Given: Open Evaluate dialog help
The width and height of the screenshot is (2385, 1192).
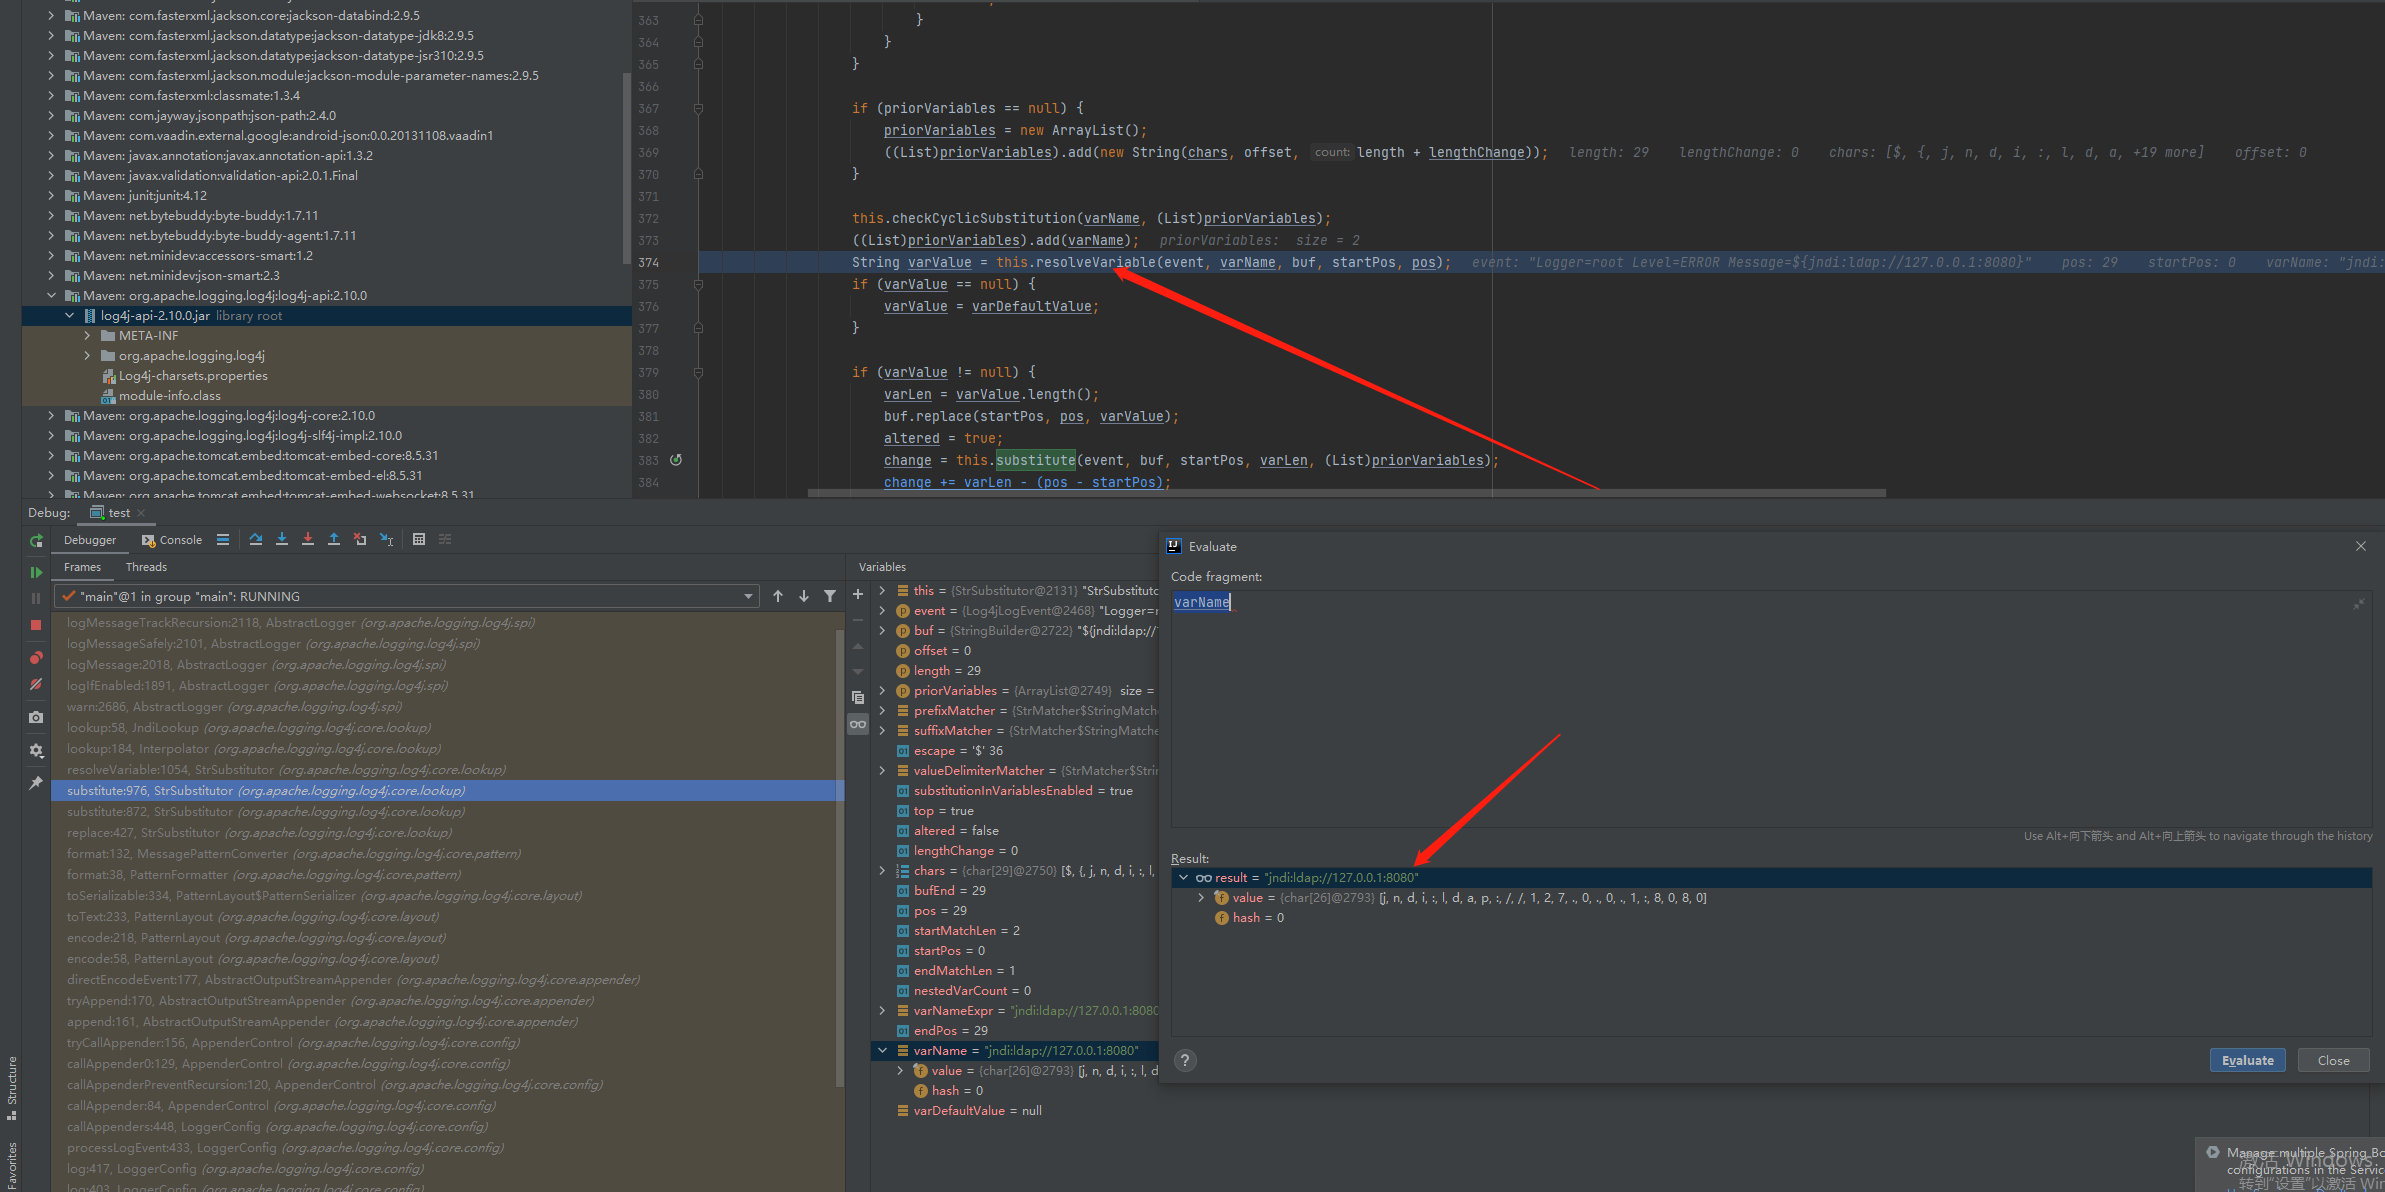Looking at the screenshot, I should click(x=1185, y=1060).
